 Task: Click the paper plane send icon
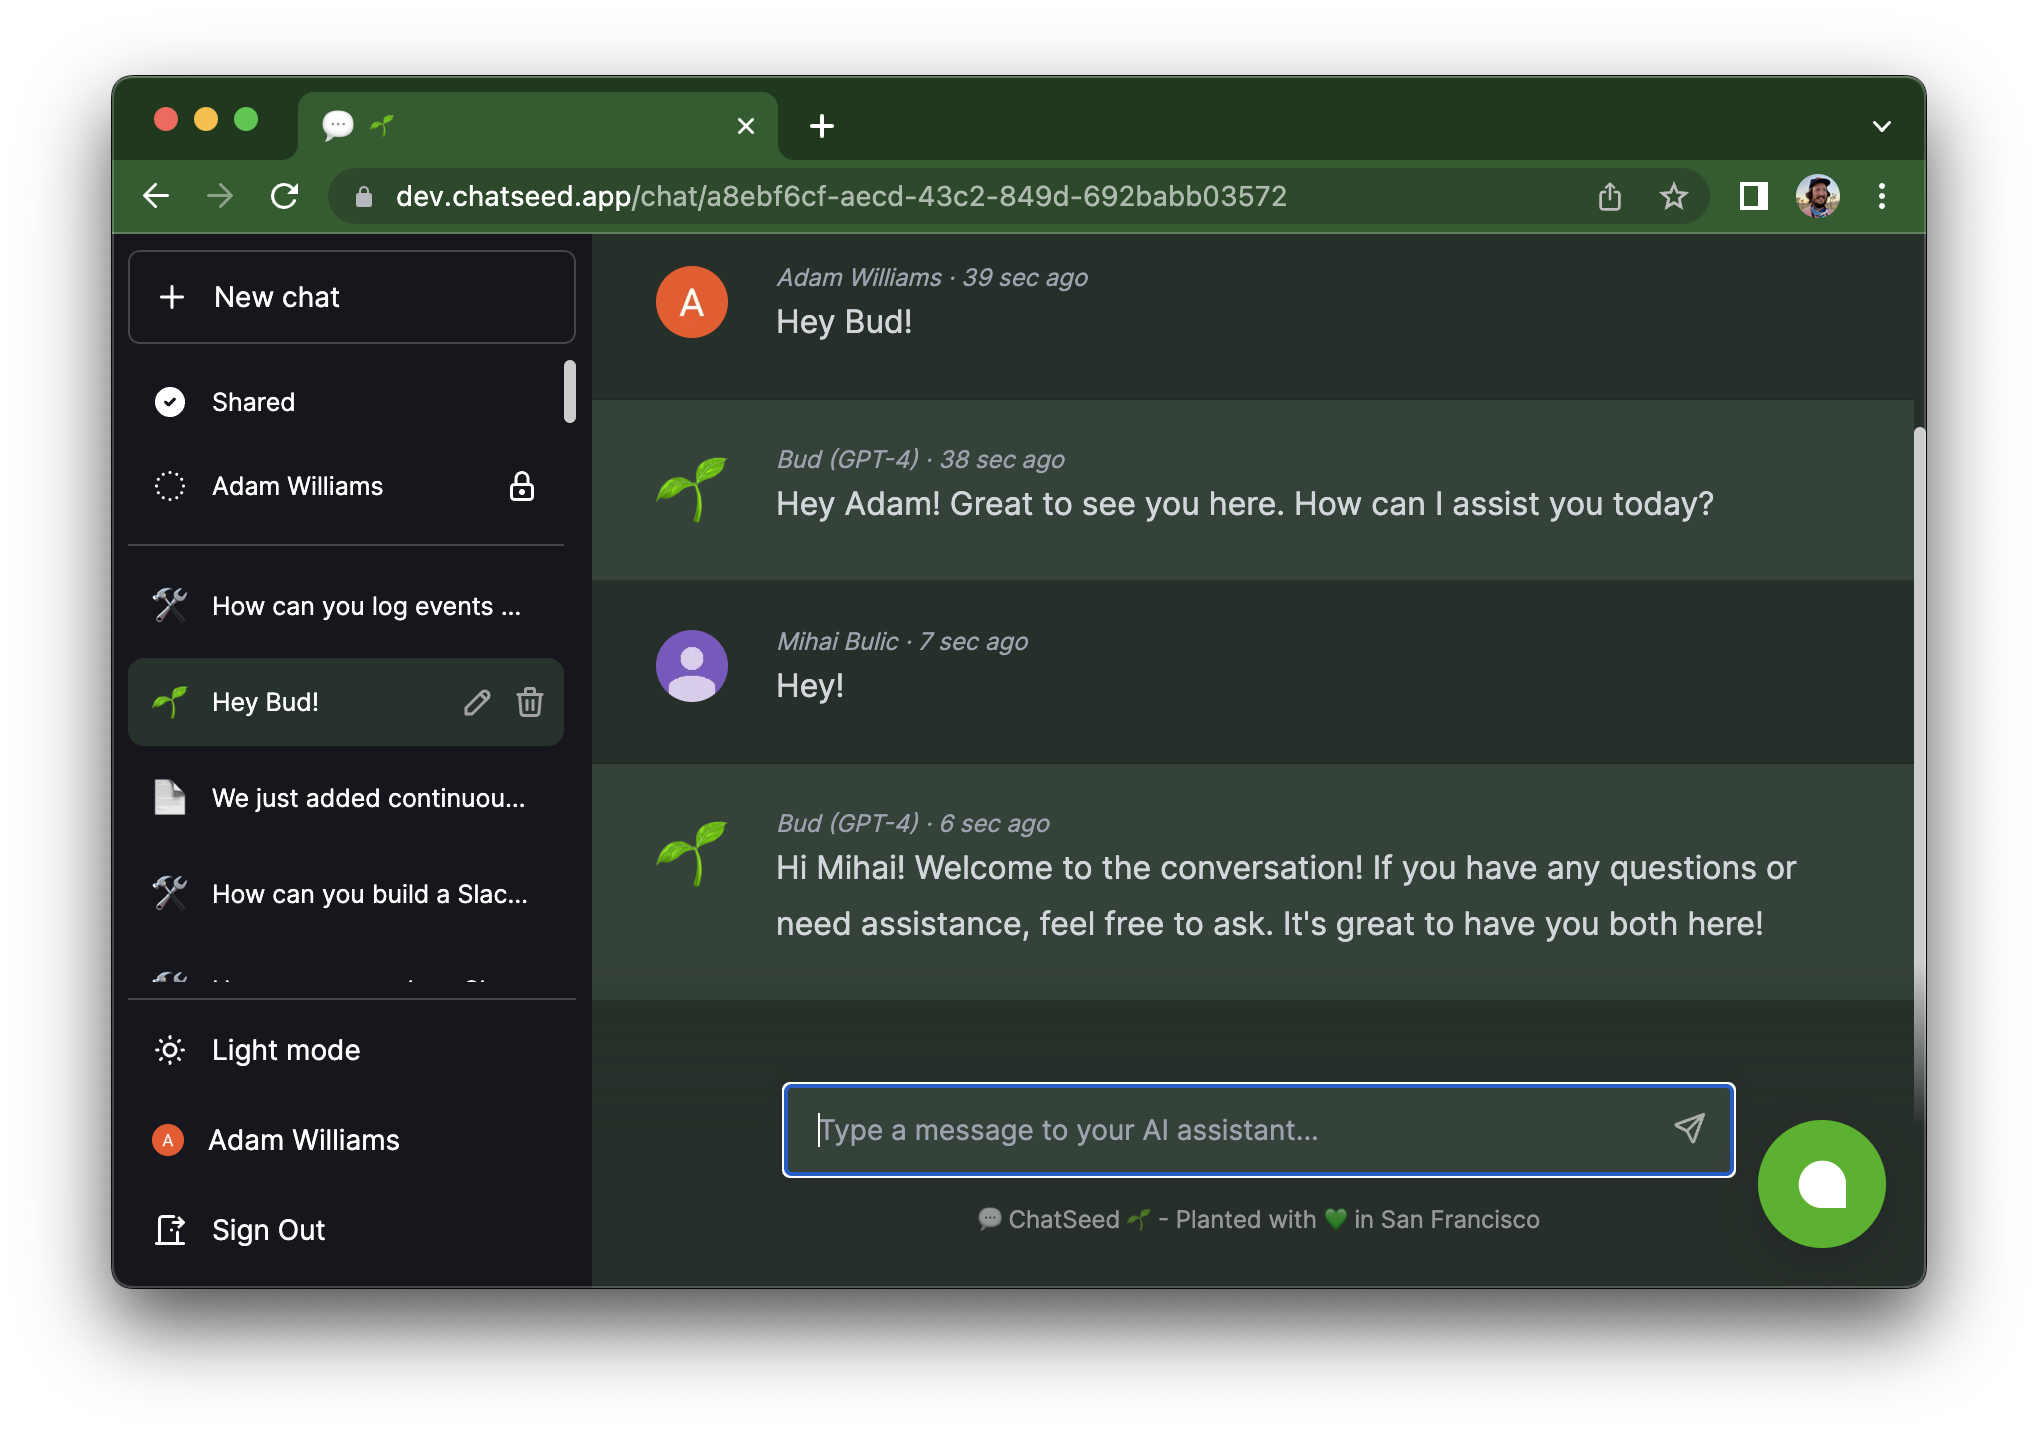1689,1129
